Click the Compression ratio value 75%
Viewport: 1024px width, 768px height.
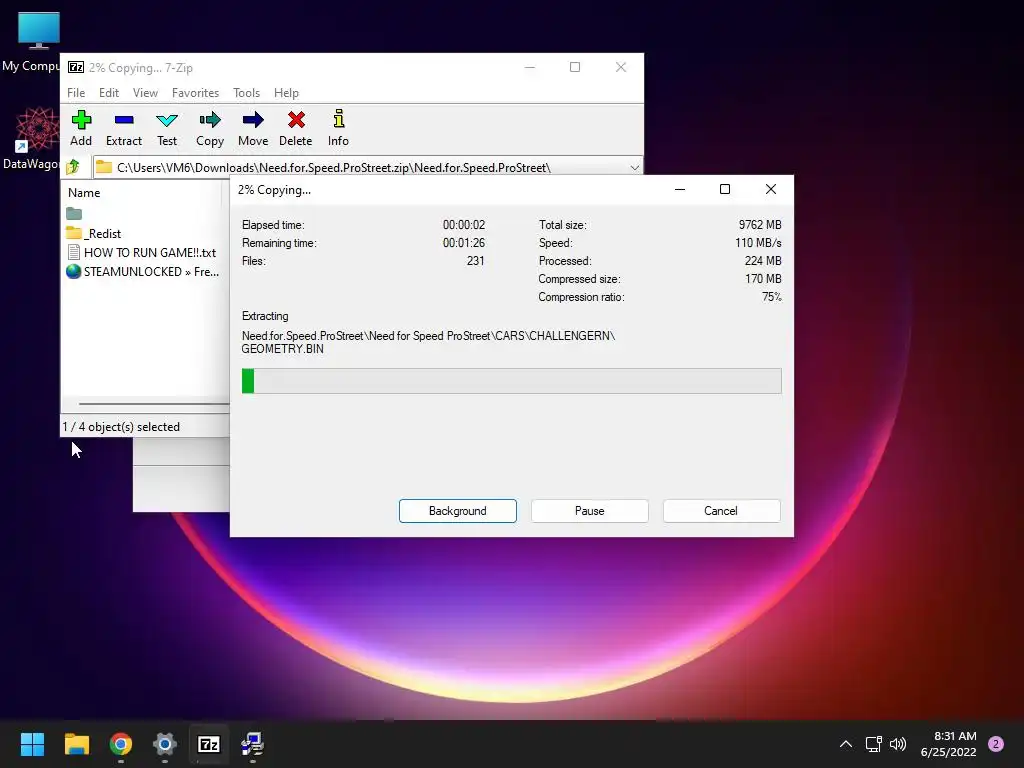tap(771, 296)
